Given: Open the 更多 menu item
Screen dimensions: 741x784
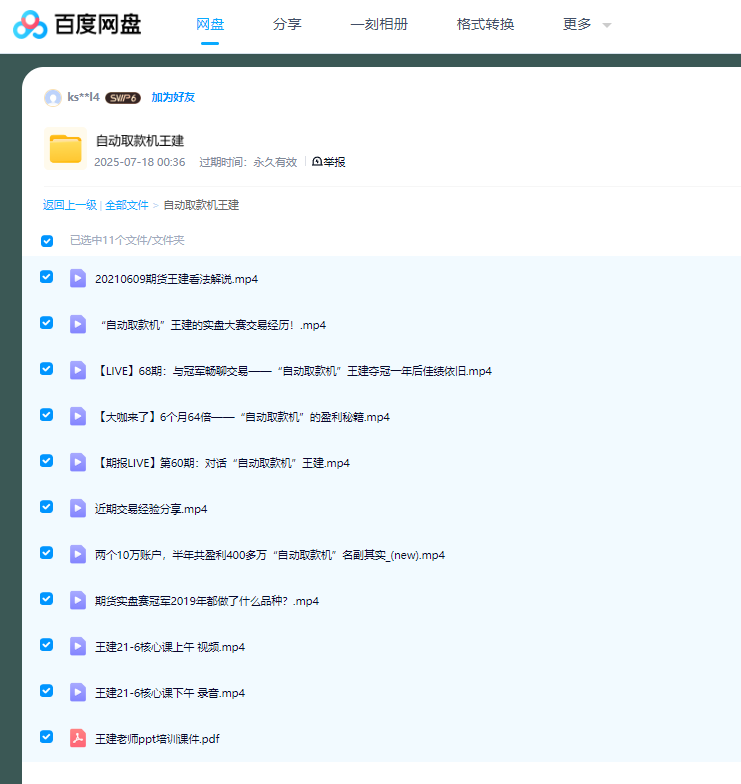Looking at the screenshot, I should (577, 24).
